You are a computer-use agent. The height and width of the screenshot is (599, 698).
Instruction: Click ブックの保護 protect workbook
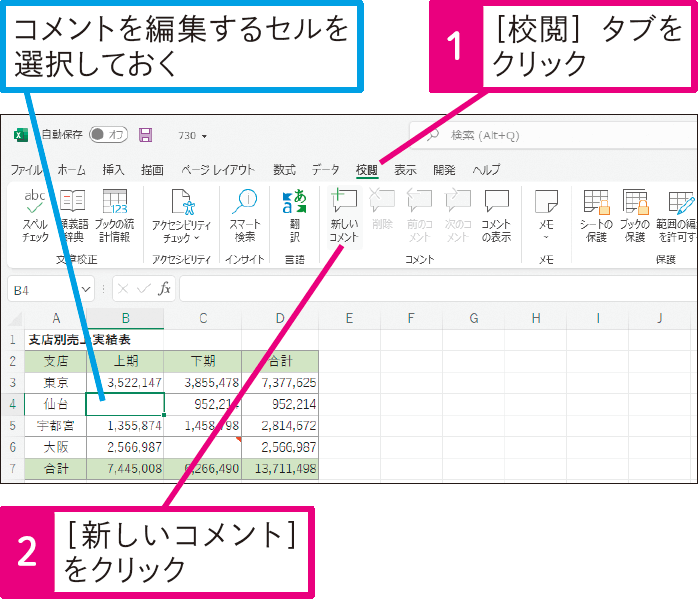(635, 216)
